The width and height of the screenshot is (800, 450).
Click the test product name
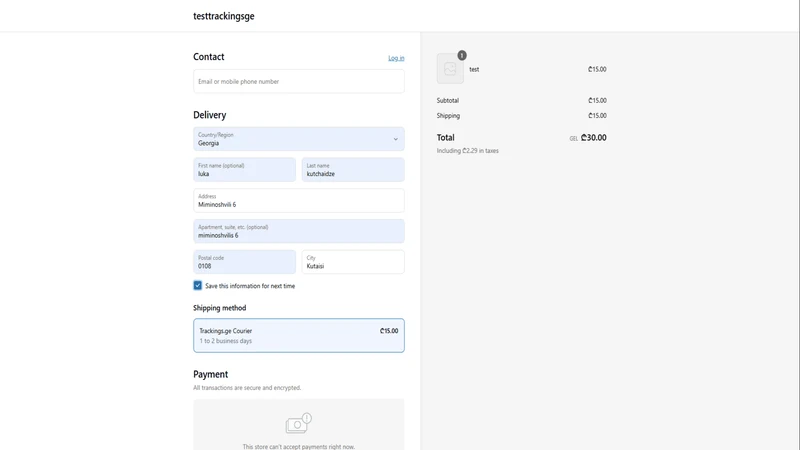pos(474,69)
